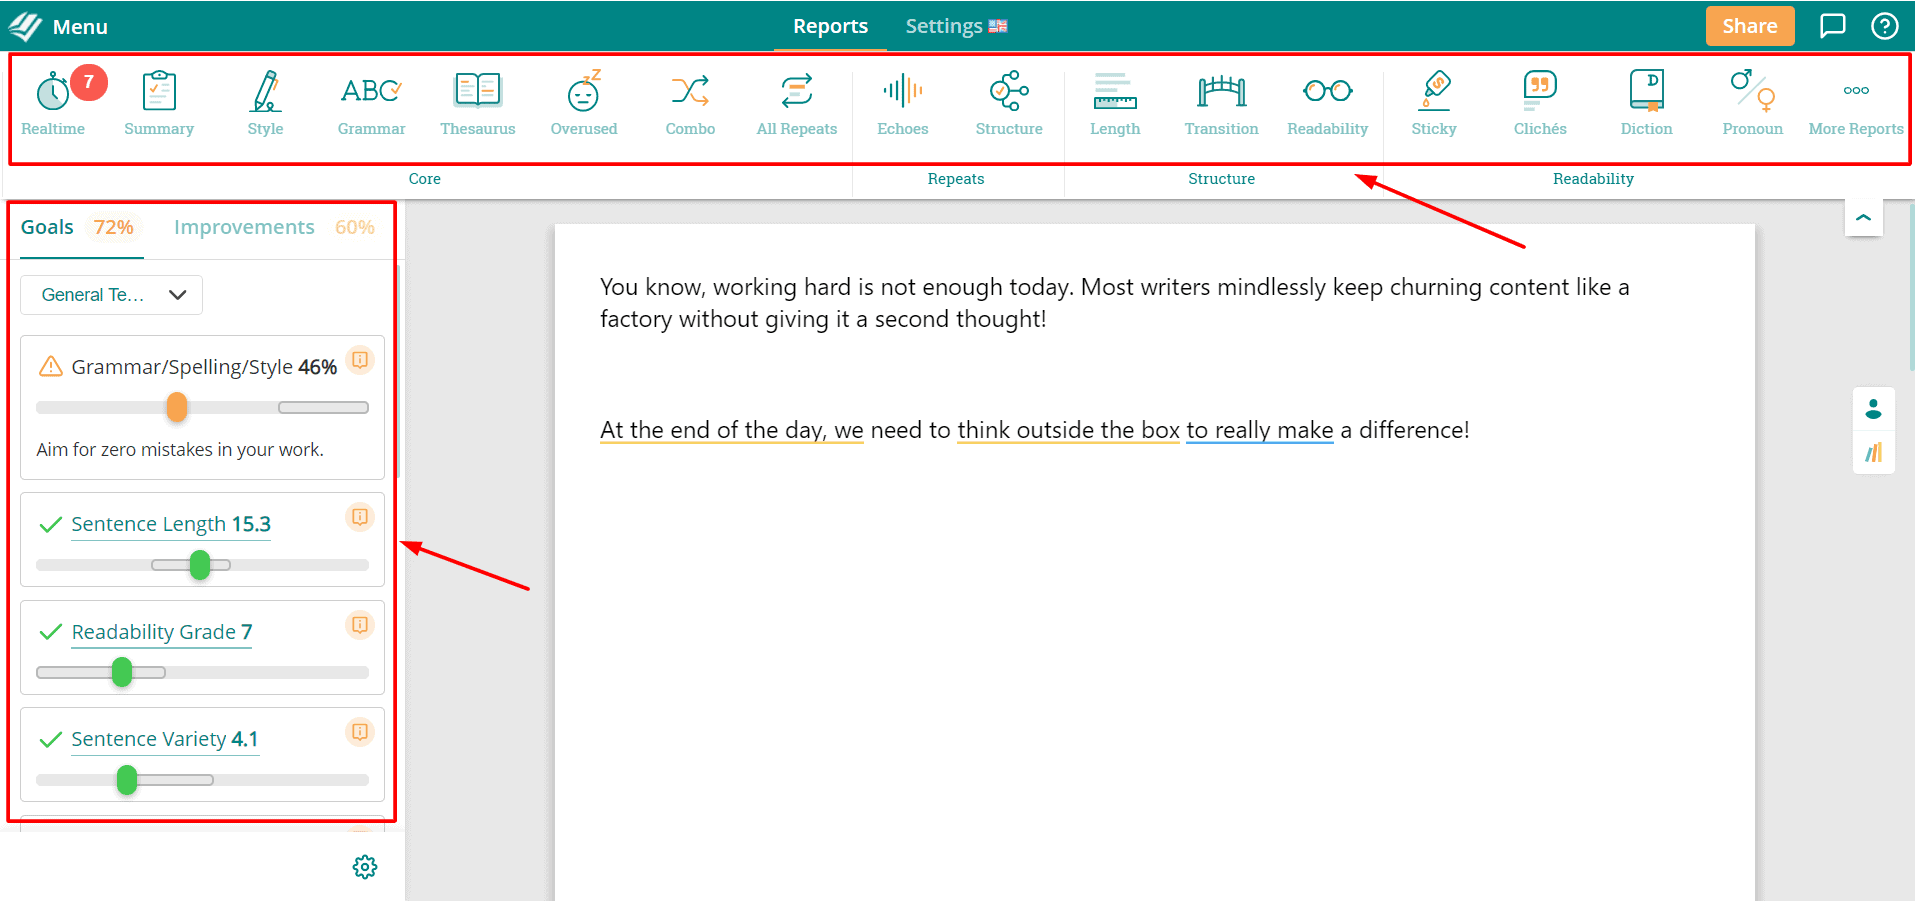This screenshot has width=1915, height=901.
Task: Run the Style report
Action: 265,103
